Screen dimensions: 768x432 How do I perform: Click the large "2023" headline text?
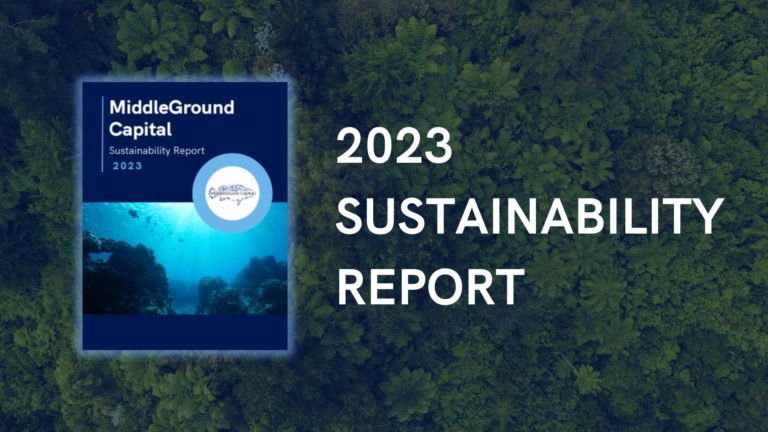coord(394,145)
